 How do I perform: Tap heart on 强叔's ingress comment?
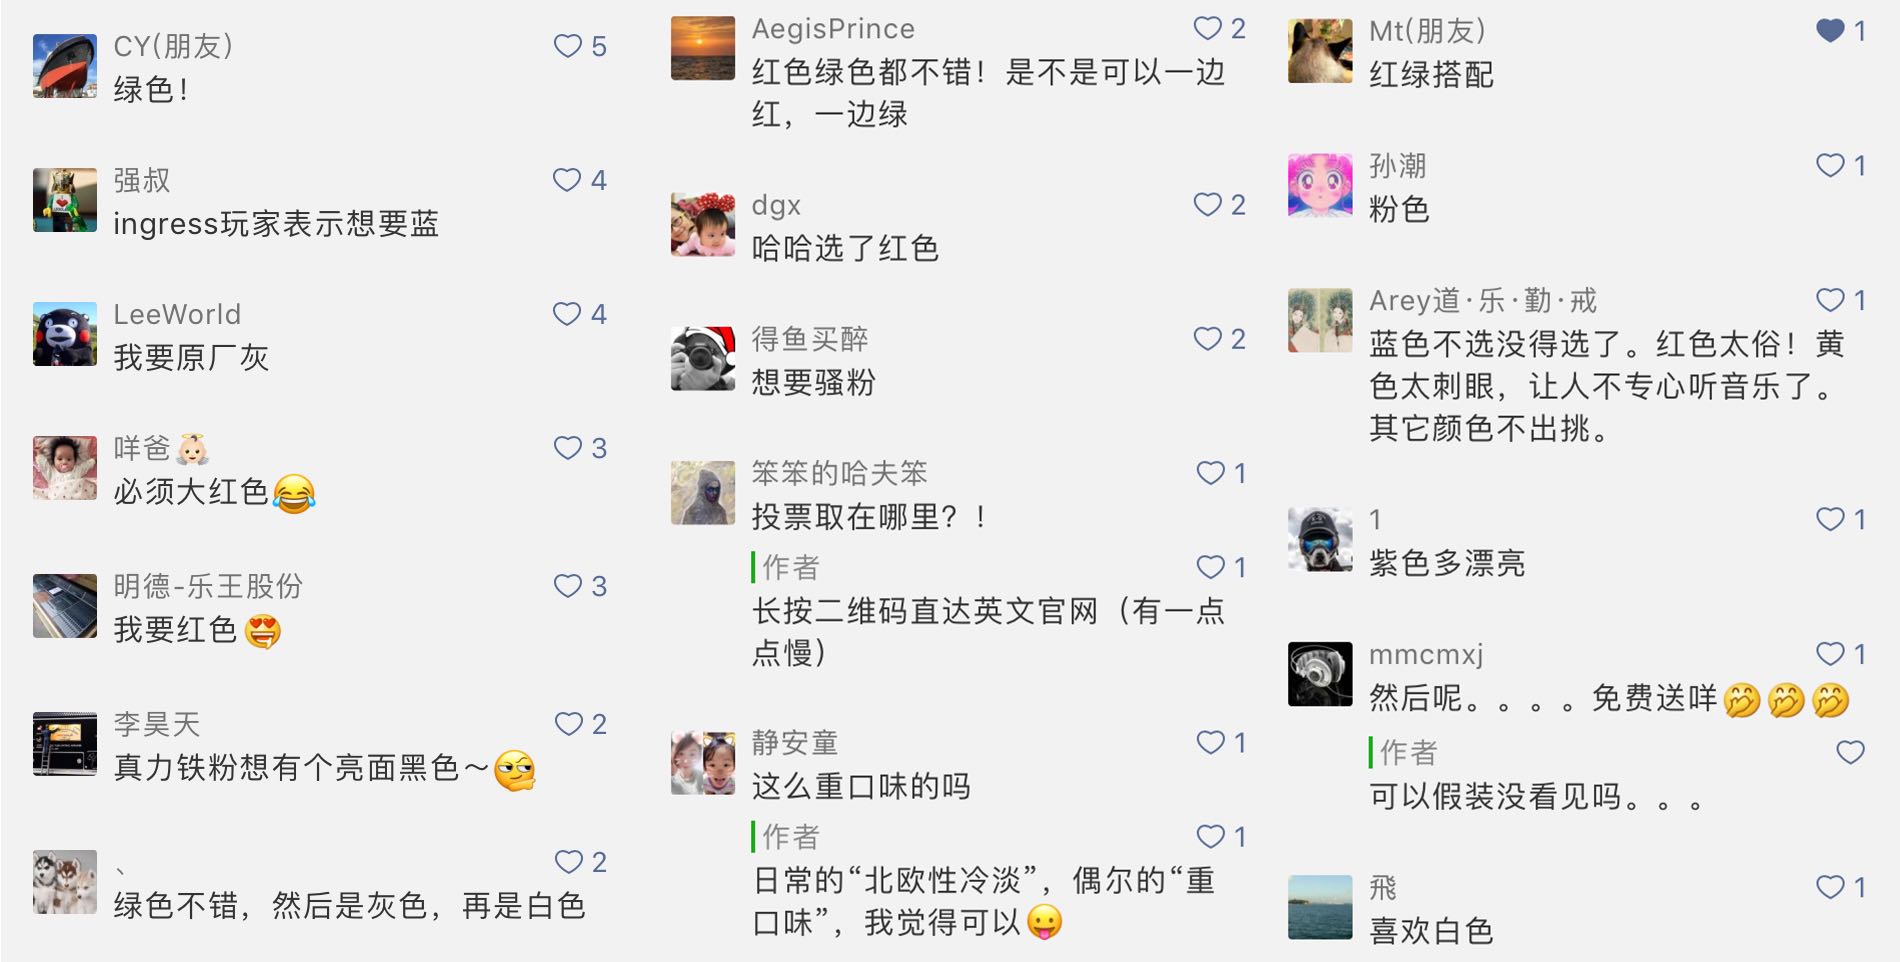click(x=567, y=180)
